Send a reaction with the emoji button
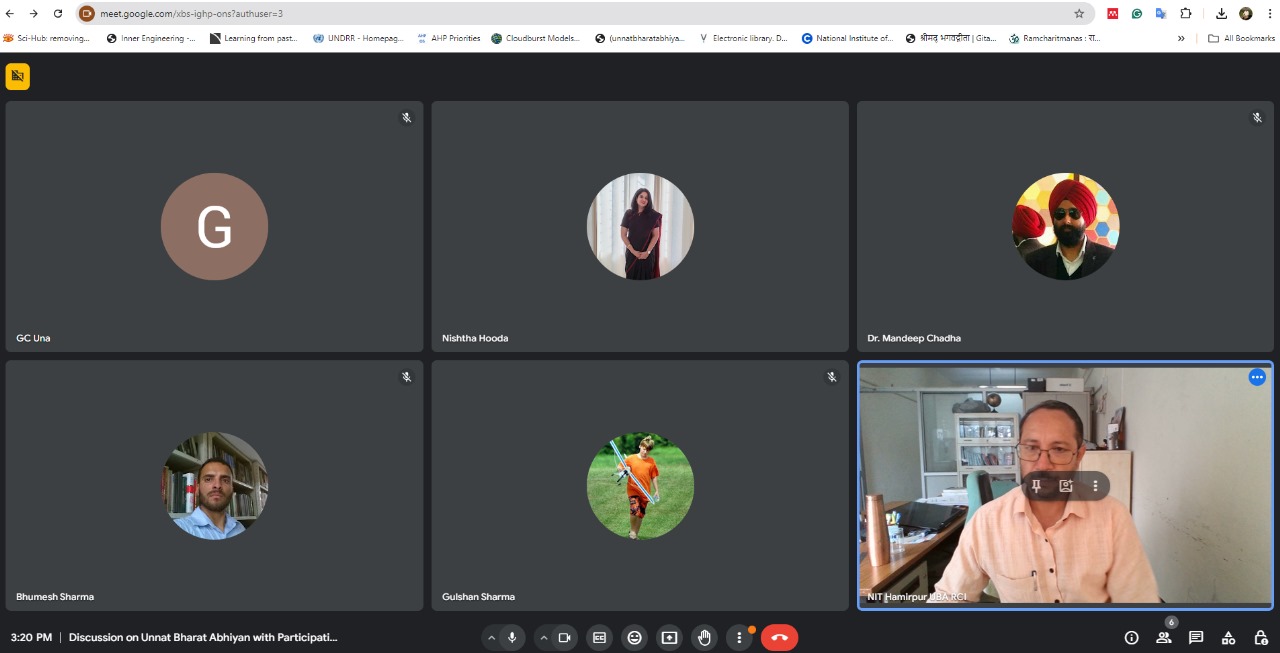 pos(634,638)
